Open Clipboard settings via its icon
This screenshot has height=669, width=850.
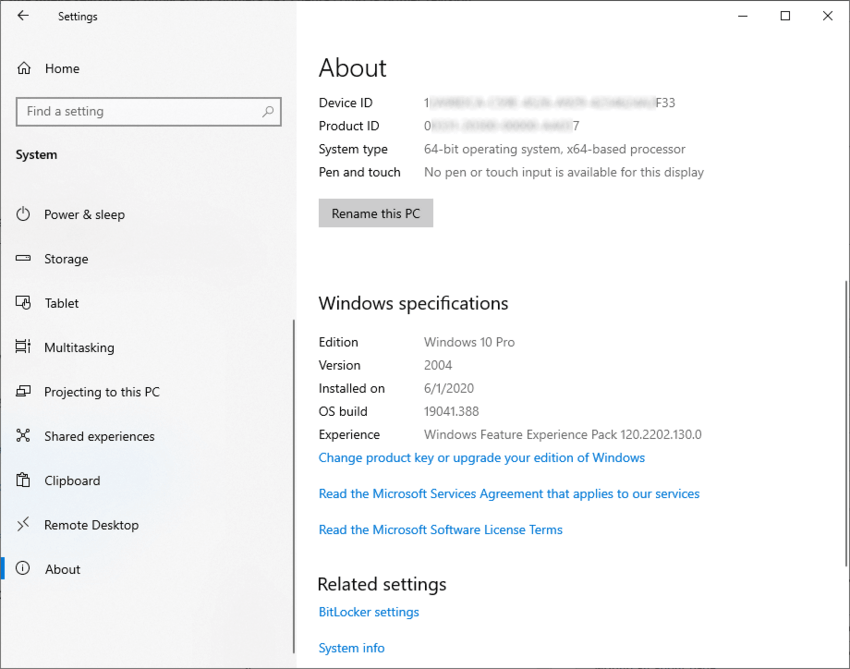click(22, 480)
